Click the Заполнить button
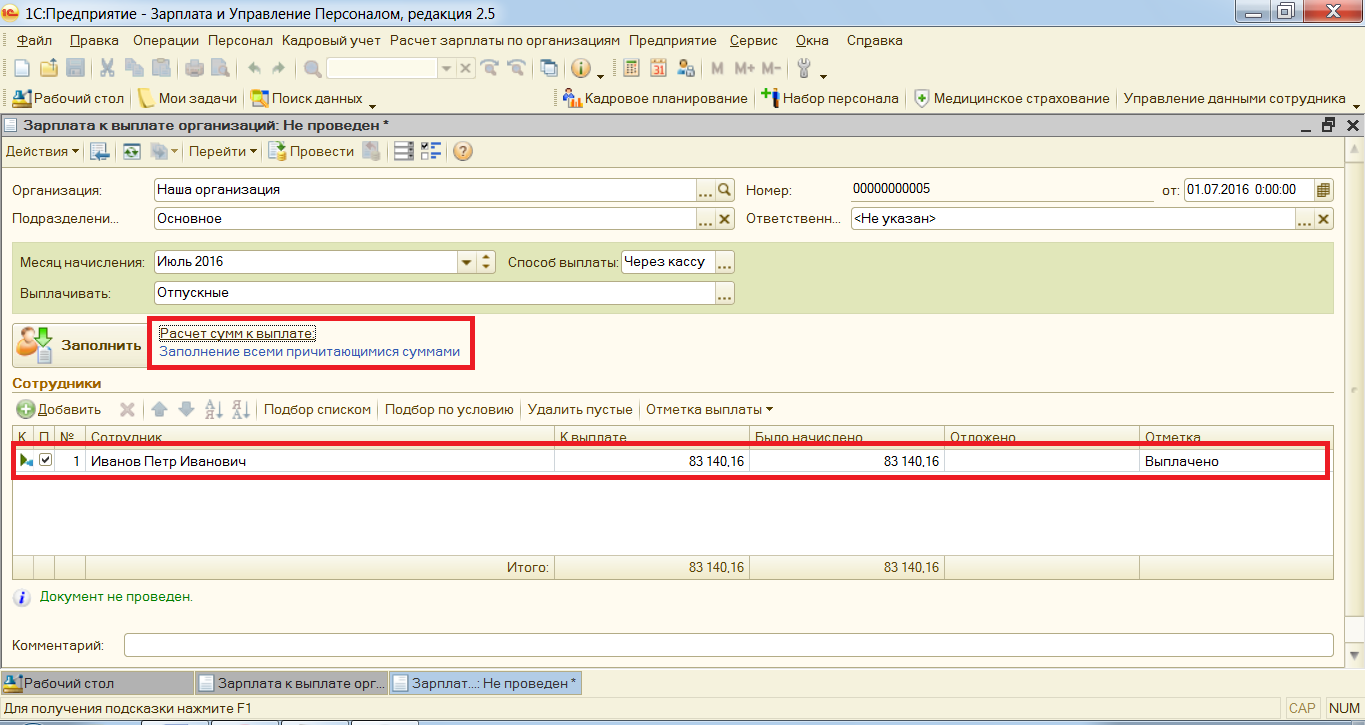 (x=80, y=345)
